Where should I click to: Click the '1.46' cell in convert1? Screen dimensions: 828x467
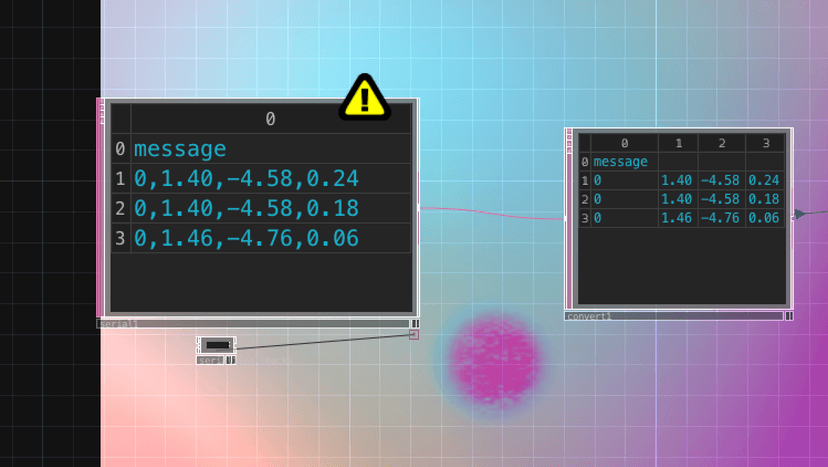pyautogui.click(x=679, y=218)
